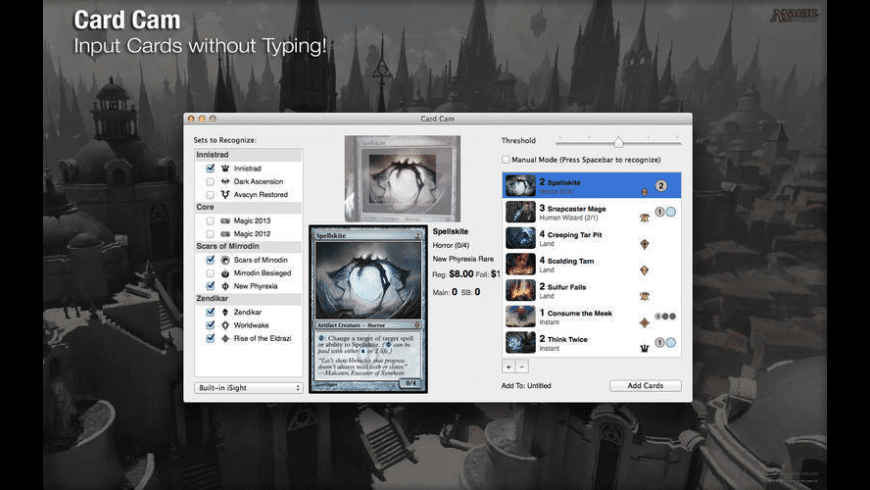Click the large Spellskite card image

click(368, 309)
